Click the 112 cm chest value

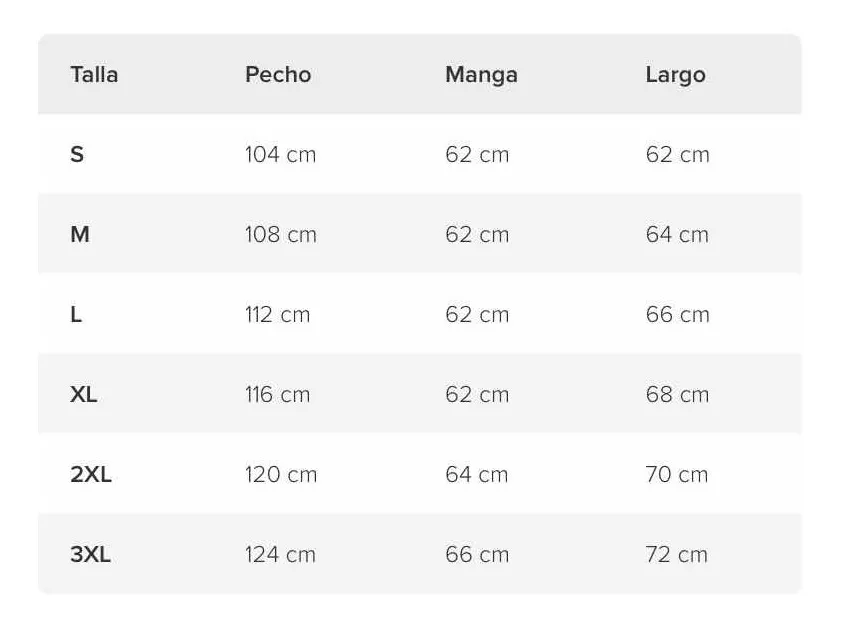point(278,314)
